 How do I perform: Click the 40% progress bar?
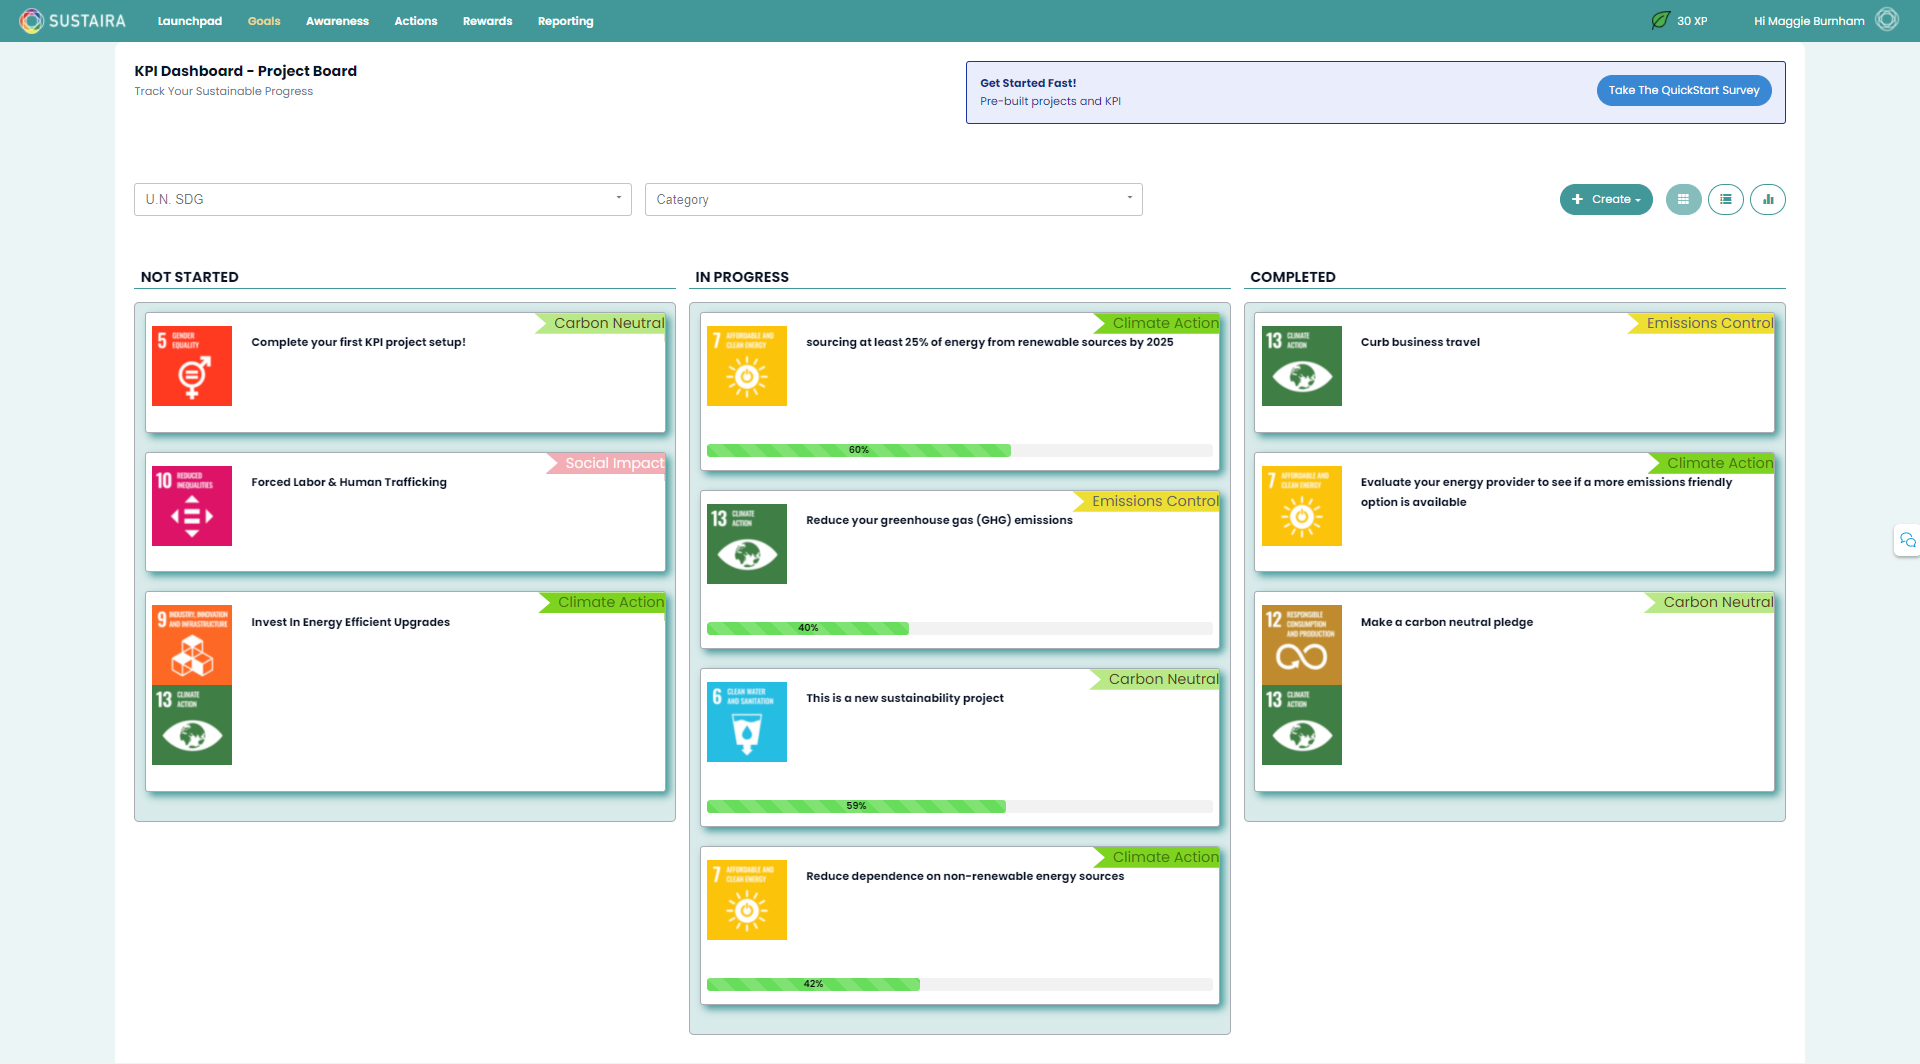[960, 628]
